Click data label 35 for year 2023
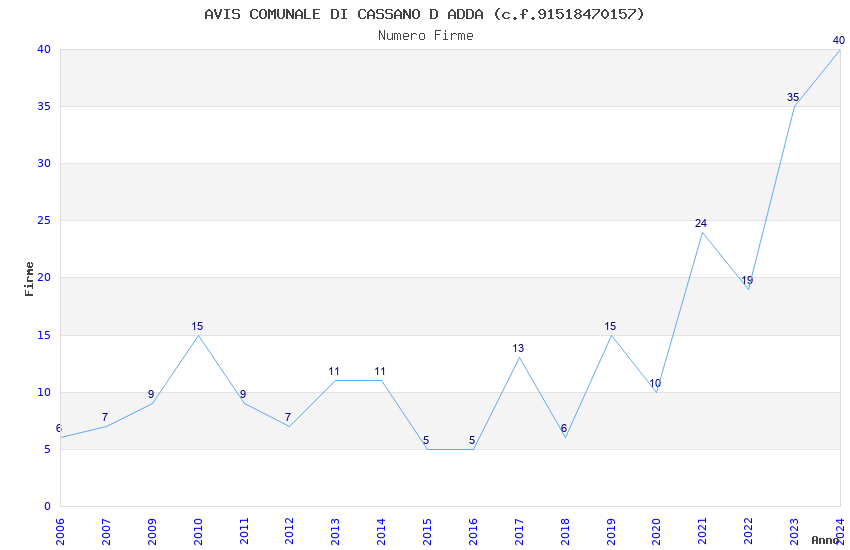Image resolution: width=850 pixels, height=550 pixels. click(x=793, y=98)
